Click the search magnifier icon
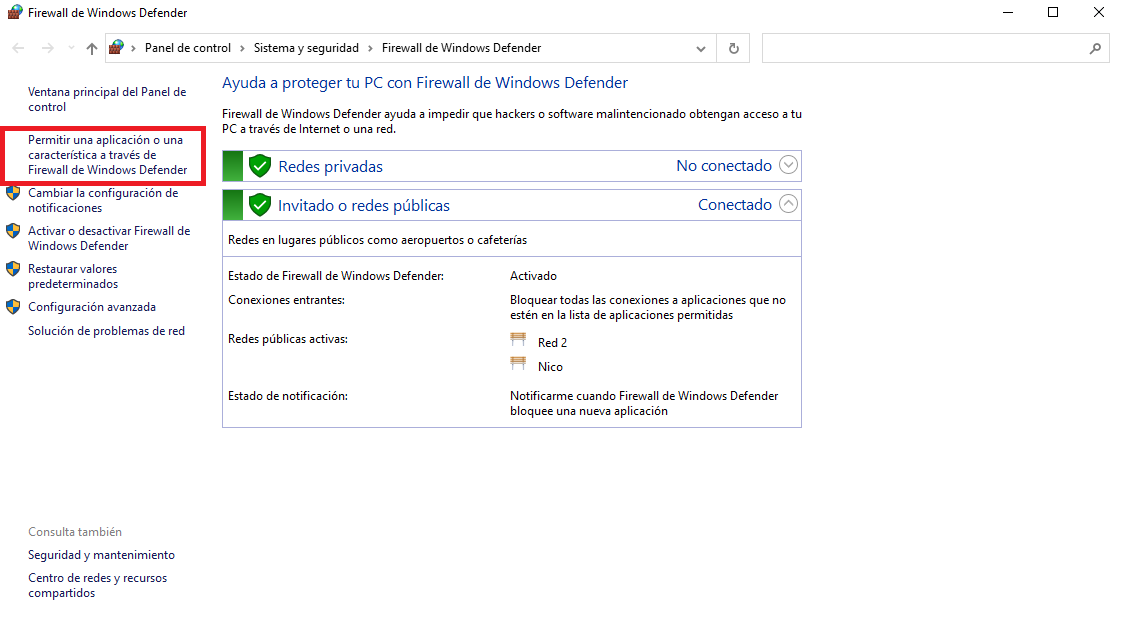1121x619 pixels. pos(1095,49)
